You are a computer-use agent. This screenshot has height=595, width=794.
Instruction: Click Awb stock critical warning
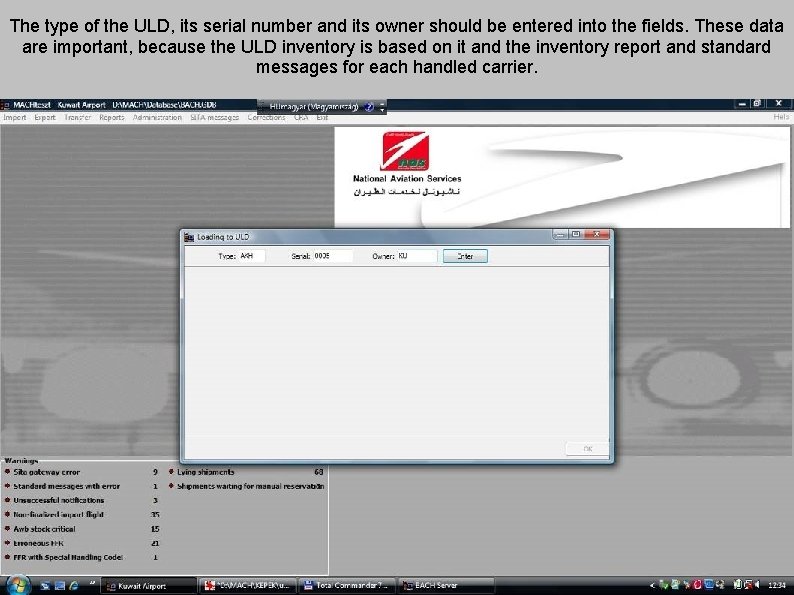44,529
